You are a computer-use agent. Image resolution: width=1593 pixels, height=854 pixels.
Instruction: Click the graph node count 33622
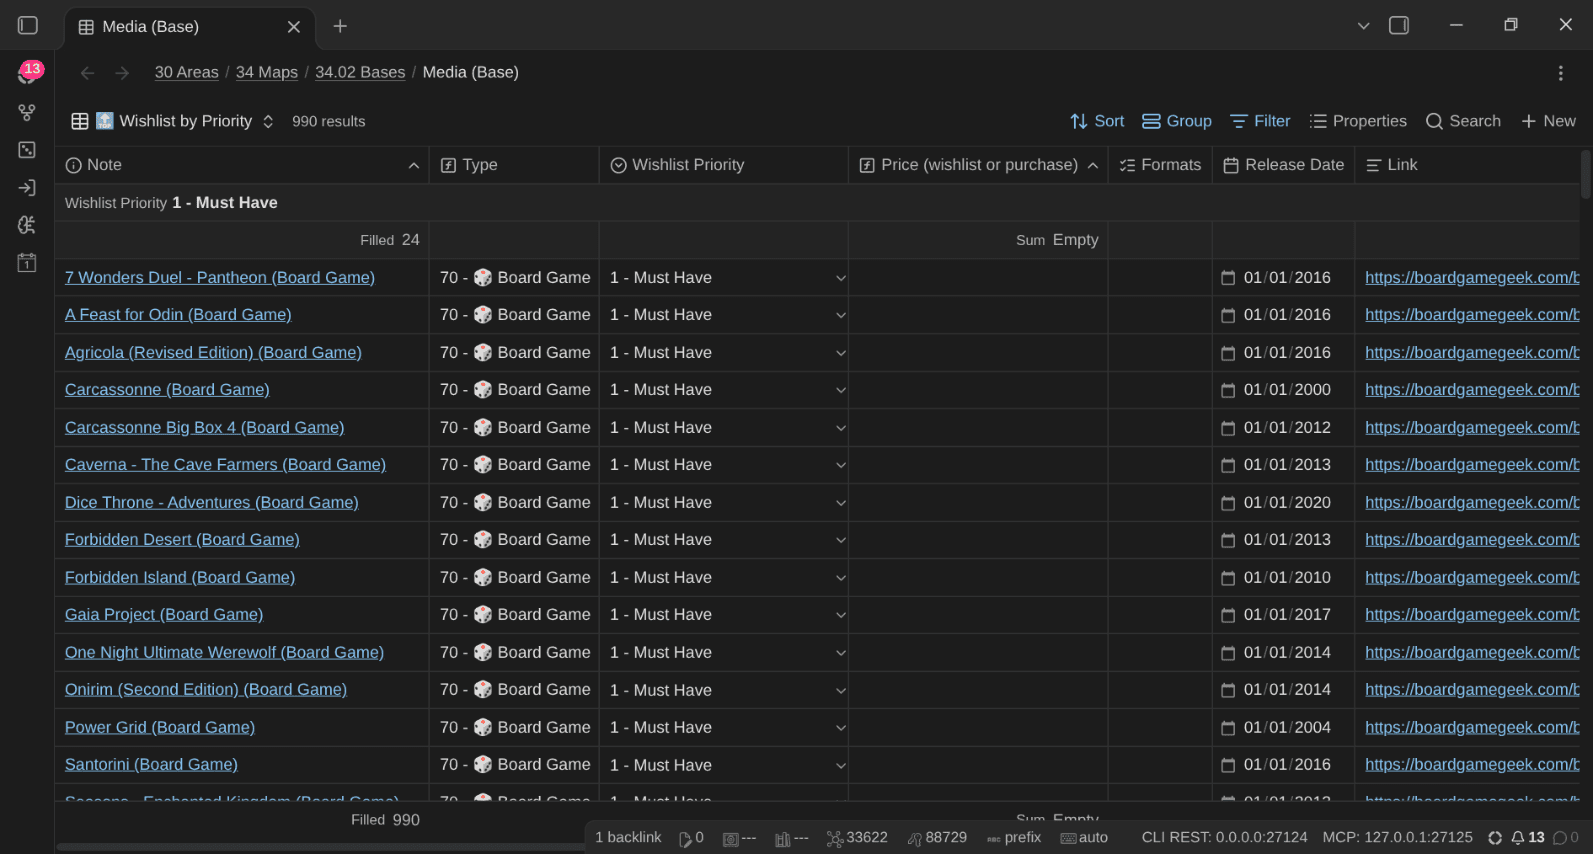click(x=857, y=838)
